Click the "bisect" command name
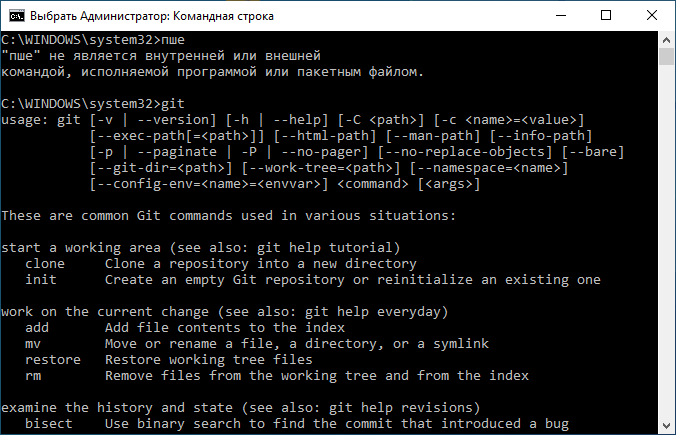Viewport: 676px width, 435px height. 49,423
